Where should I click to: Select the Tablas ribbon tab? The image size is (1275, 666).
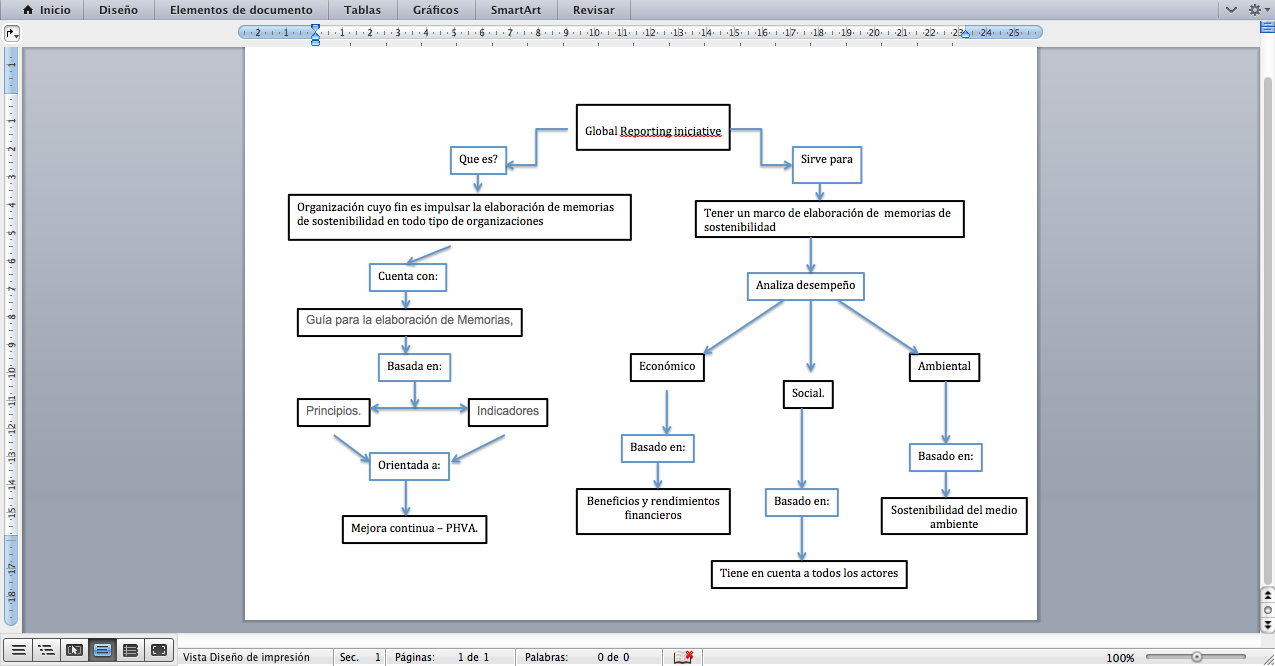(362, 10)
